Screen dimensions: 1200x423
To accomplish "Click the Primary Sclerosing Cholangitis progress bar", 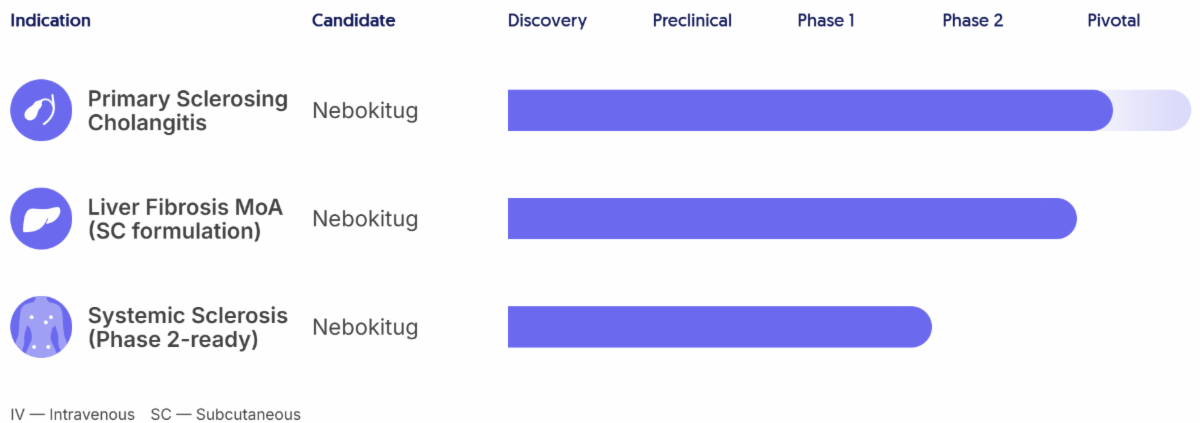I will coord(810,110).
